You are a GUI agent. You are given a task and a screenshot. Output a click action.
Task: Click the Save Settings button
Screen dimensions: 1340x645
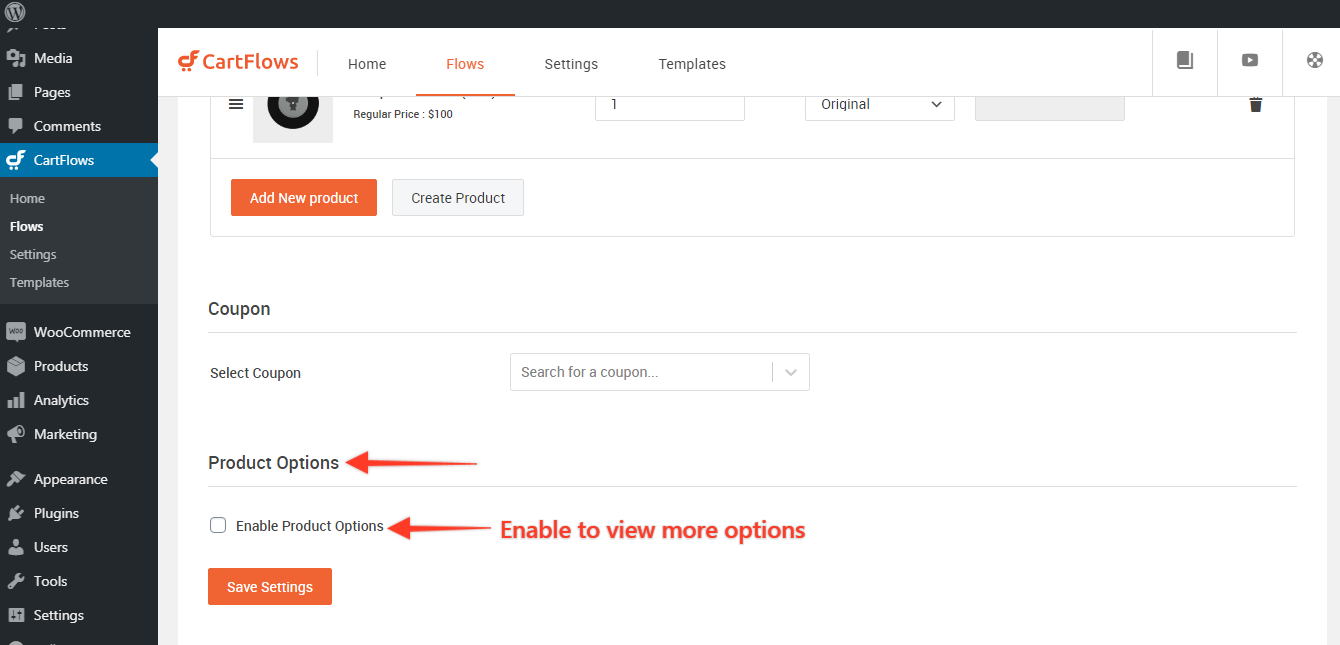(x=270, y=587)
